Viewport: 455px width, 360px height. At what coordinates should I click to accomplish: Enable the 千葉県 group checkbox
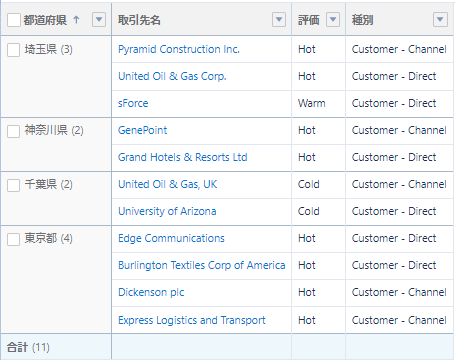tap(13, 185)
